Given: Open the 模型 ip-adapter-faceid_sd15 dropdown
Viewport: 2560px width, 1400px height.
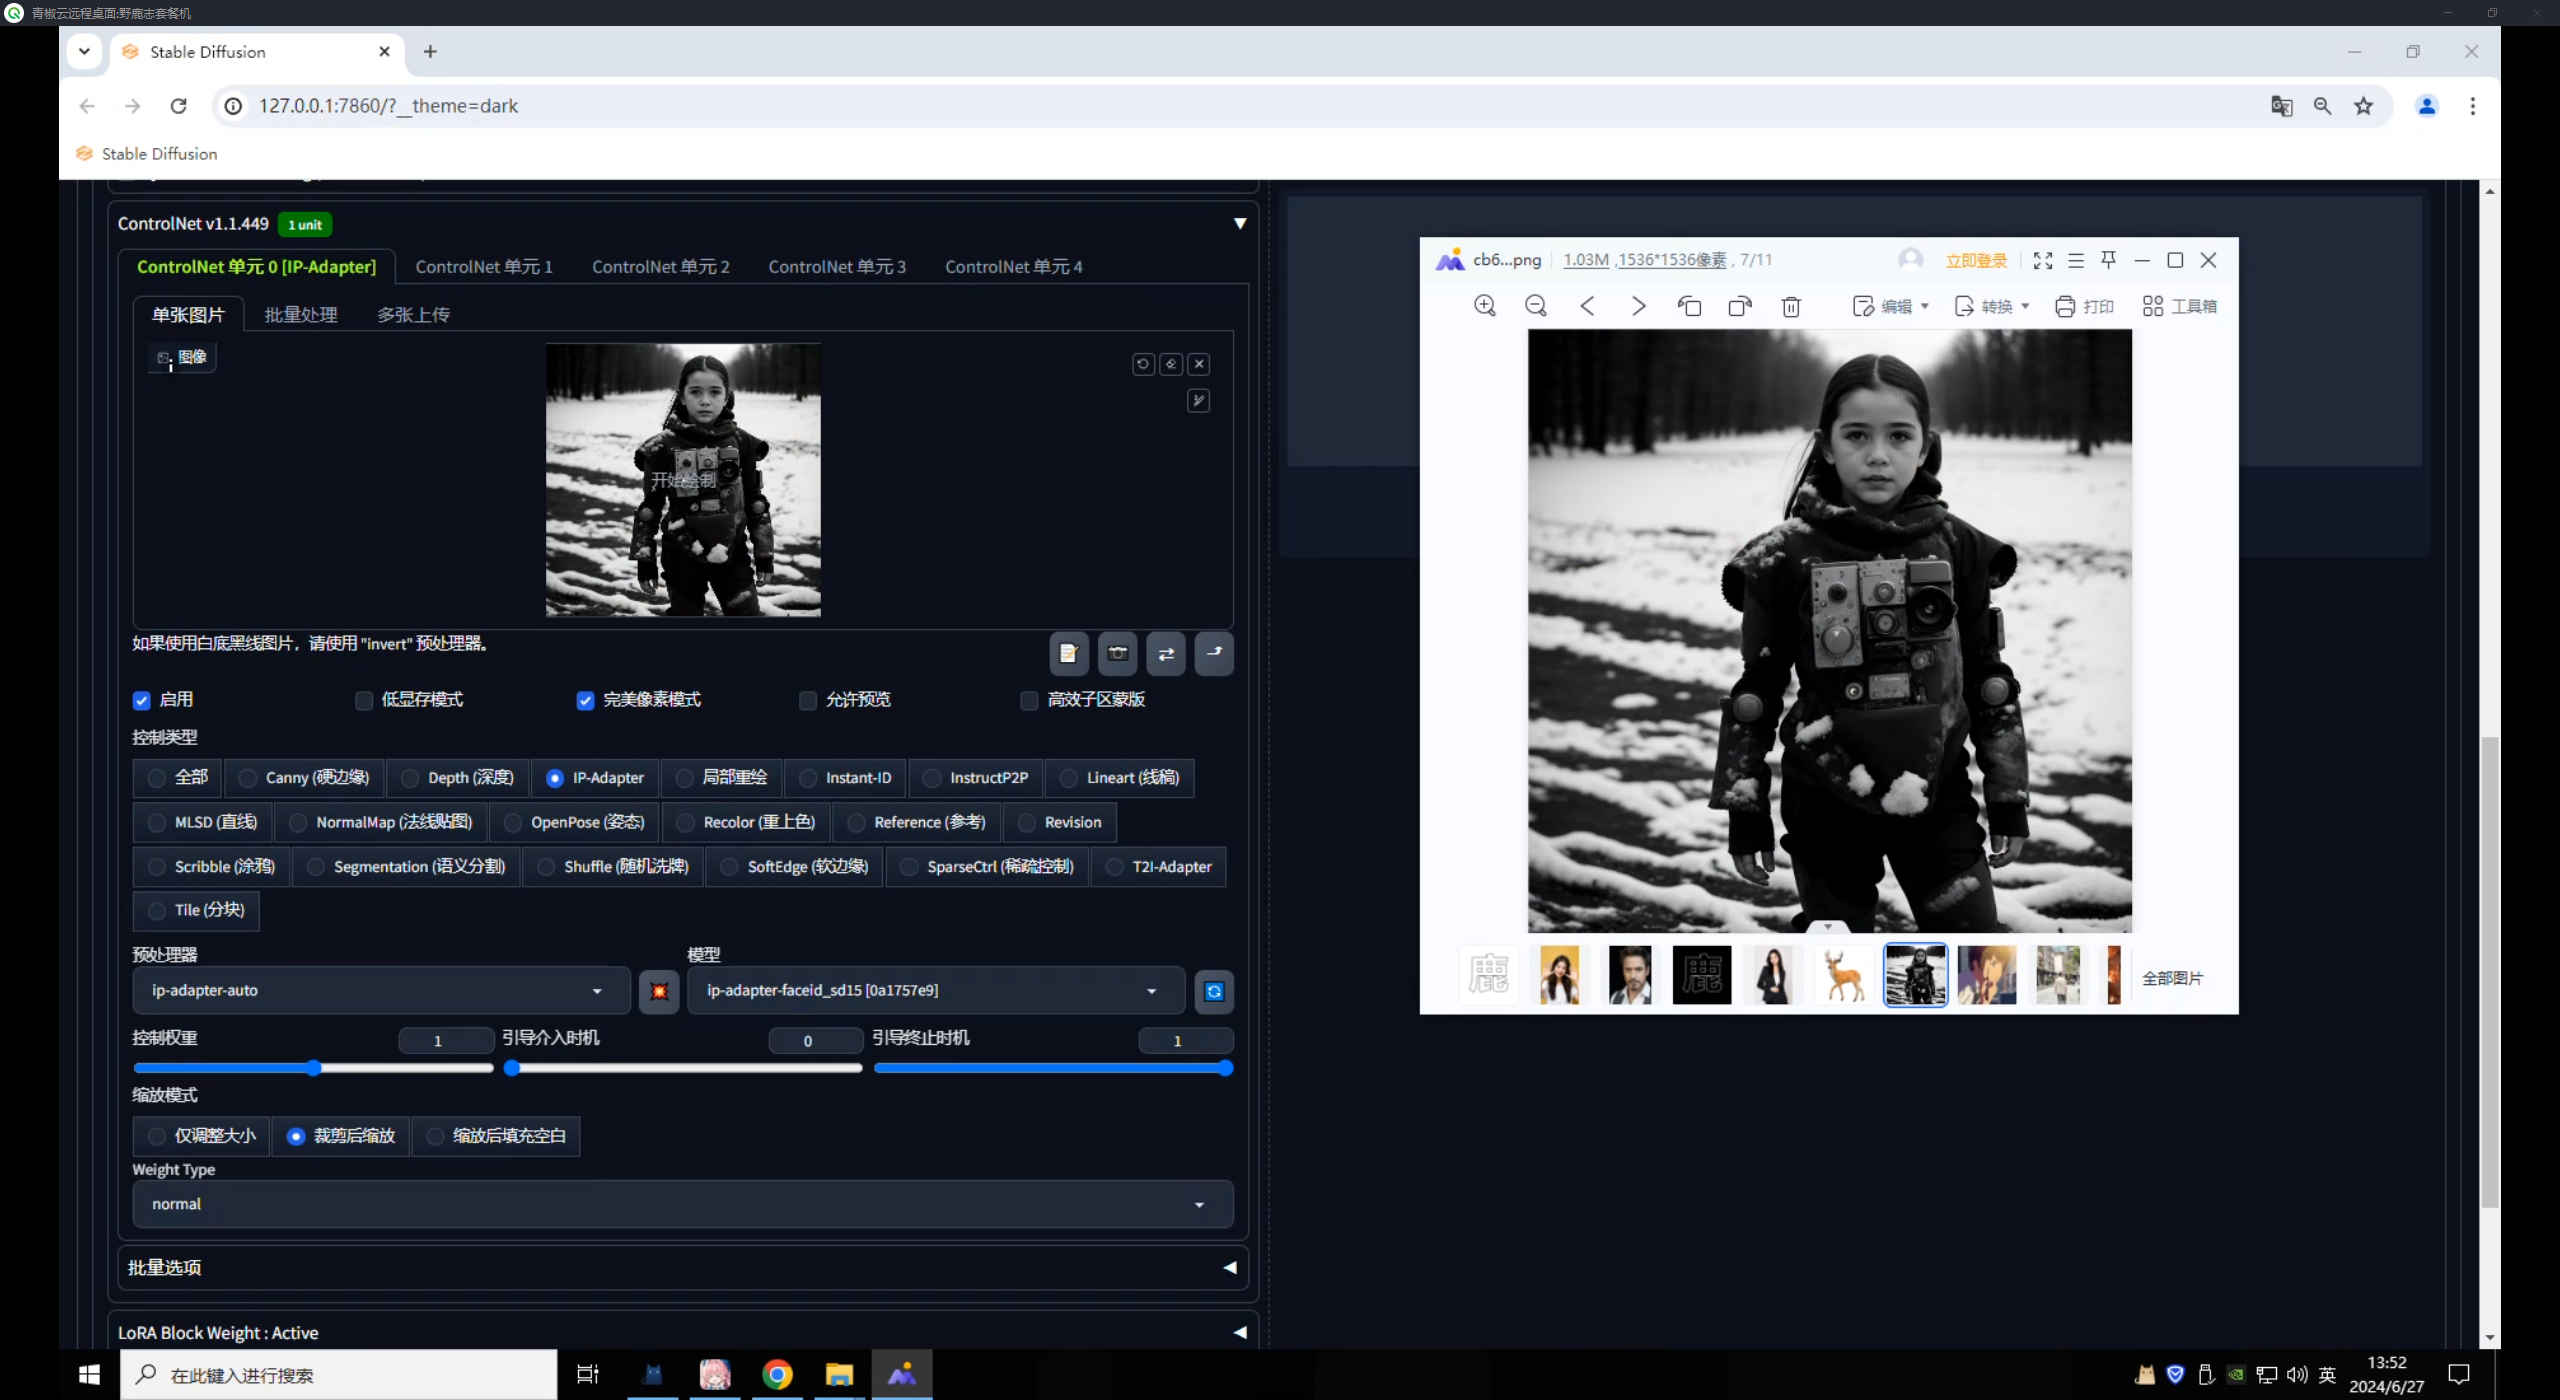Looking at the screenshot, I should (936, 991).
